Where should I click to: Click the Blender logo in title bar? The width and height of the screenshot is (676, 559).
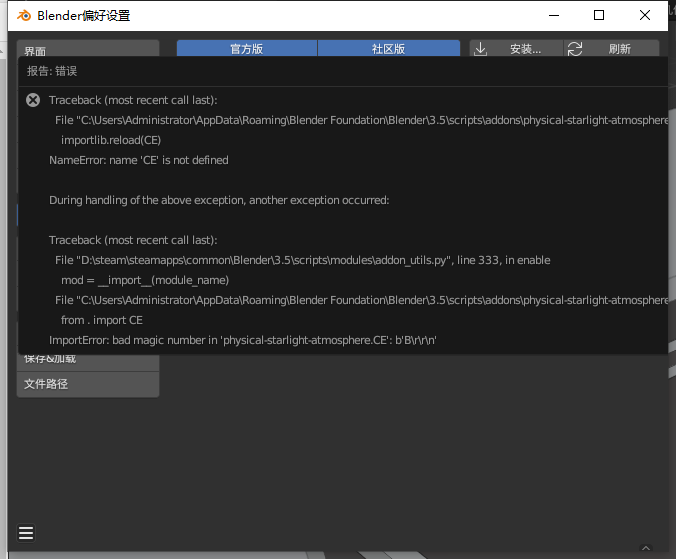click(x=24, y=16)
